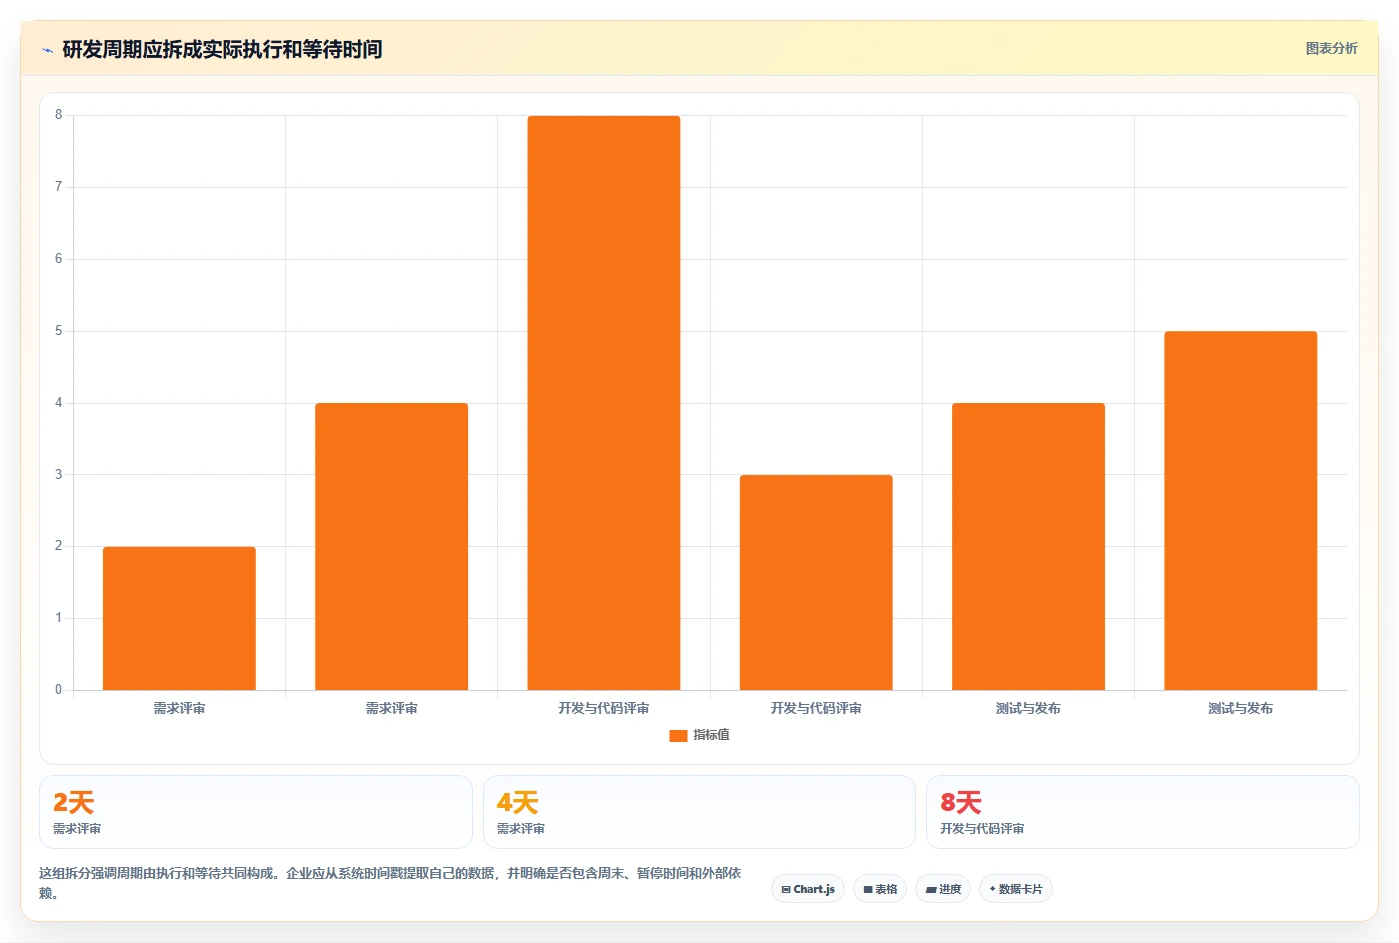Click the y-axis tick label 0

coord(58,690)
